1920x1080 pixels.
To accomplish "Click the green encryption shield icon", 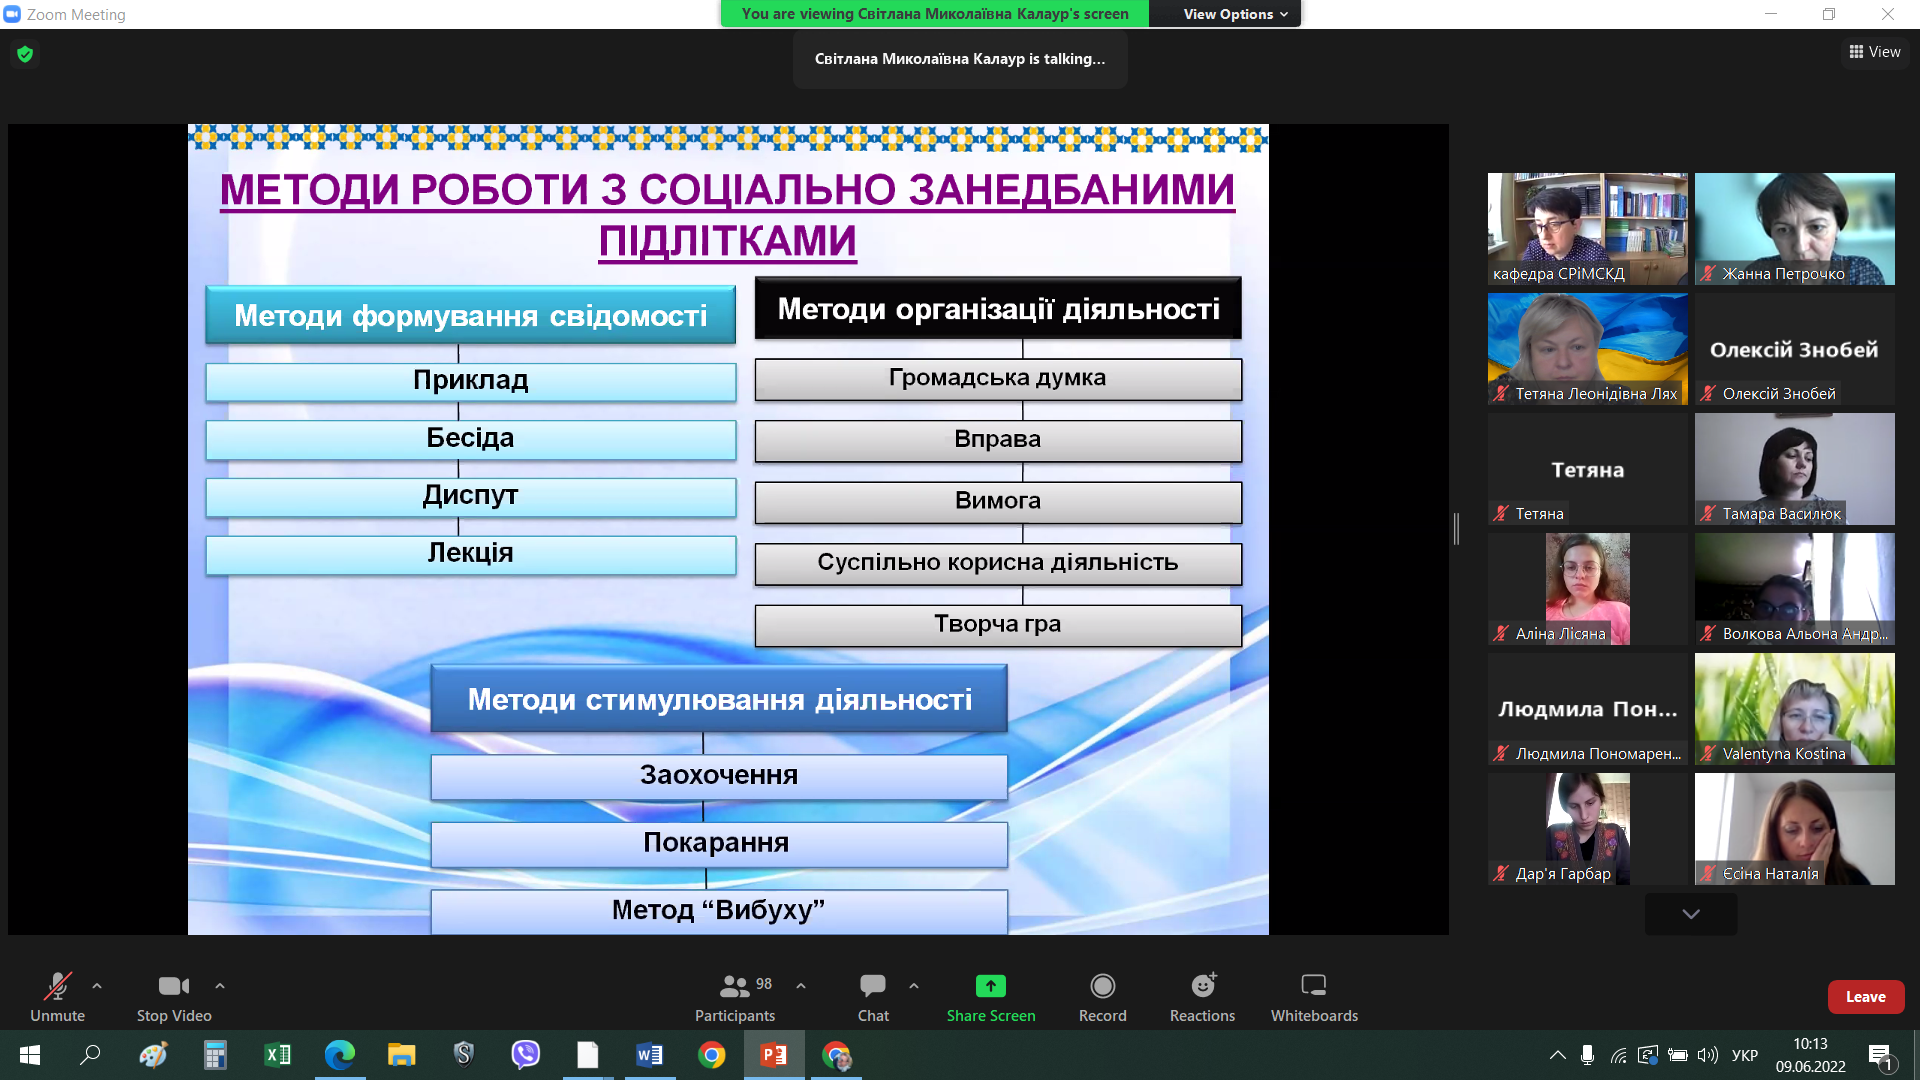I will point(25,54).
